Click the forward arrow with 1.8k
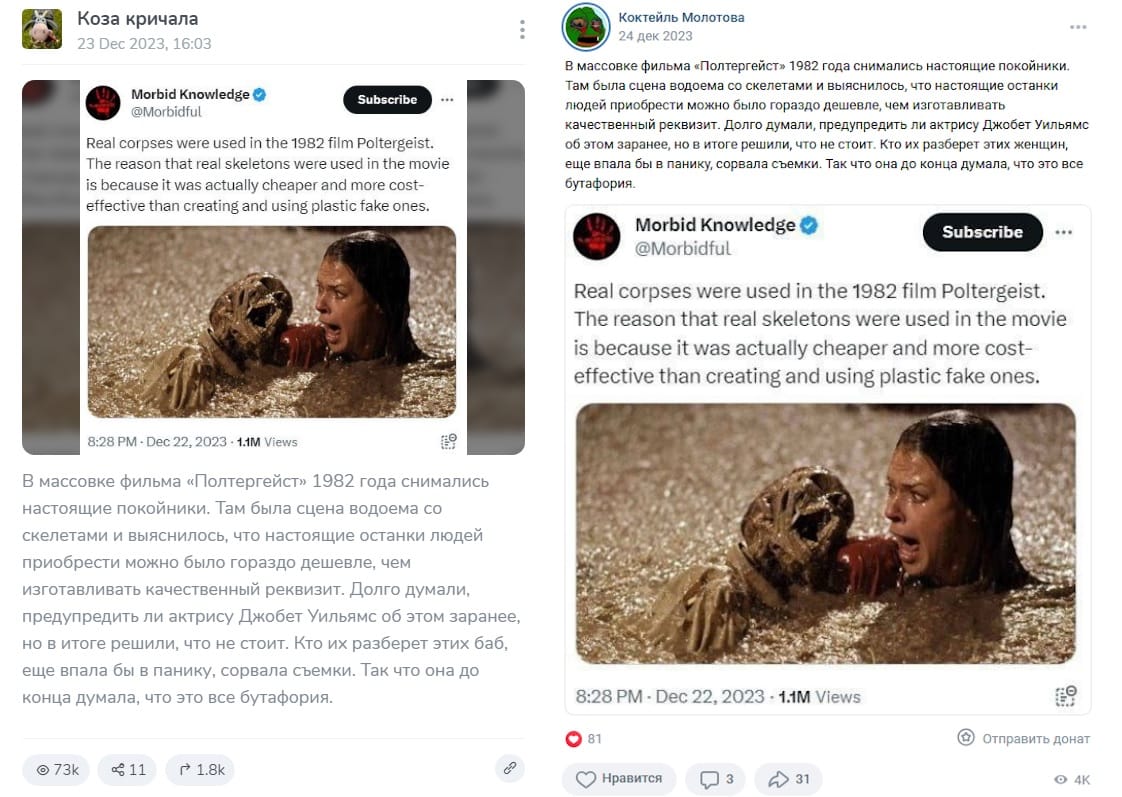The width and height of the screenshot is (1122, 797). 200,770
